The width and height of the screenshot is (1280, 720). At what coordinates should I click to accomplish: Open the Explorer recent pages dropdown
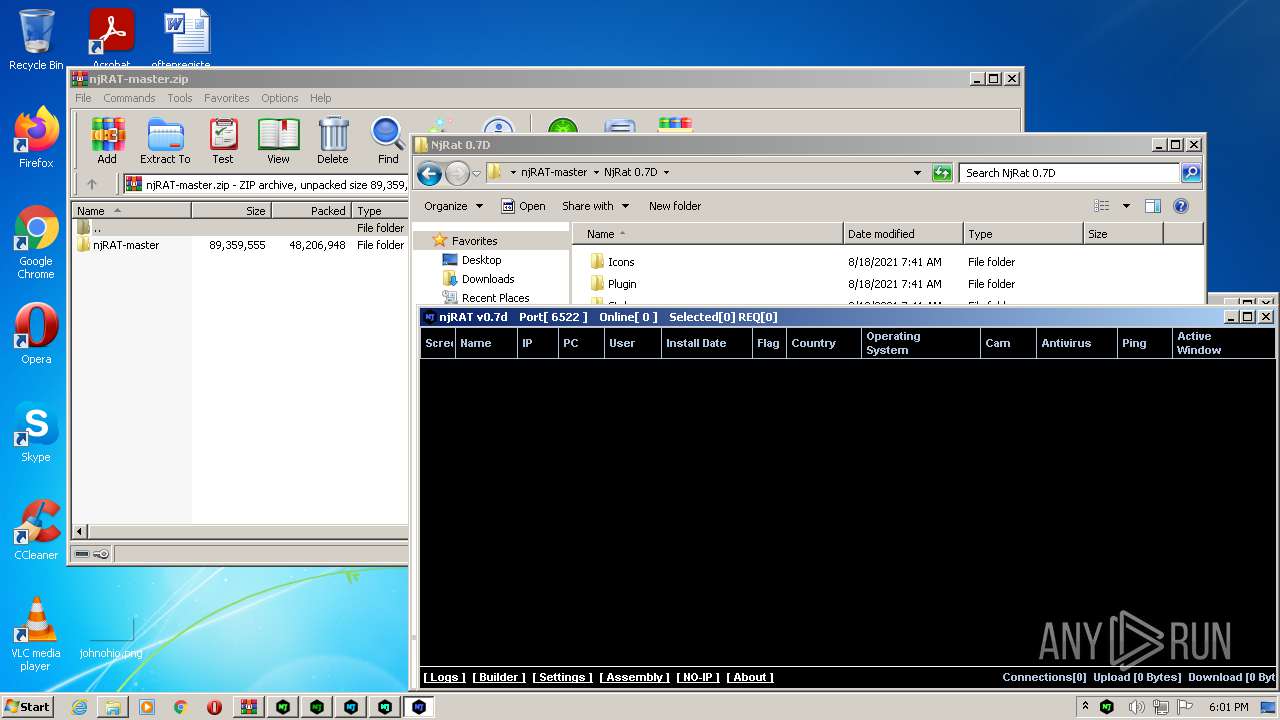[x=476, y=173]
